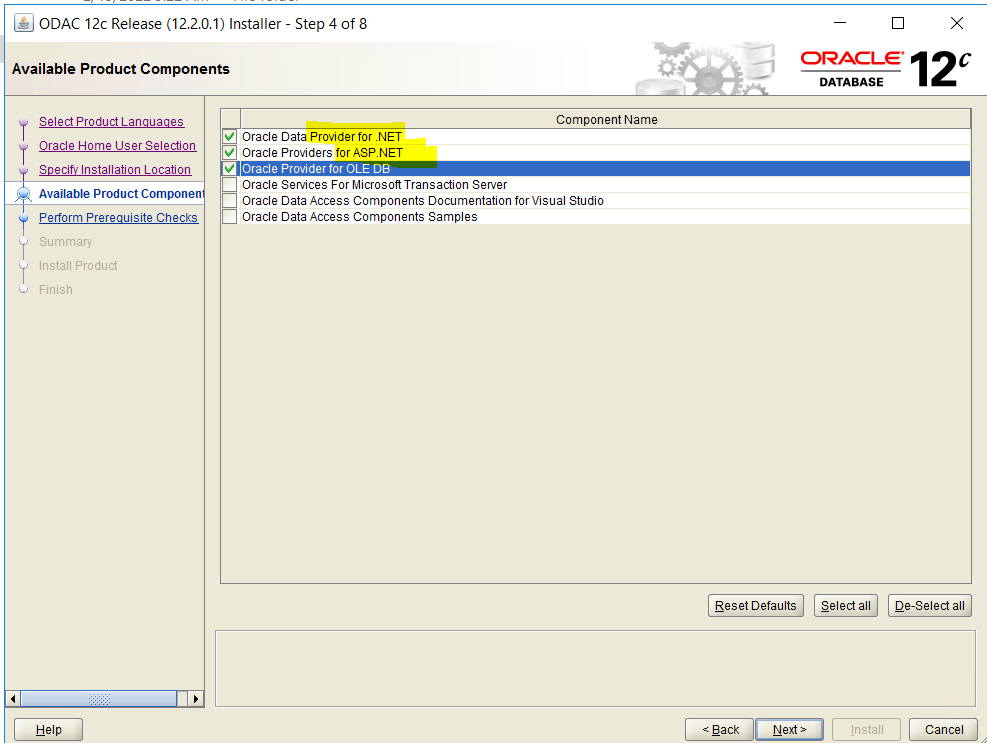
Task: Maximize the ODAC installer window
Action: 898,23
